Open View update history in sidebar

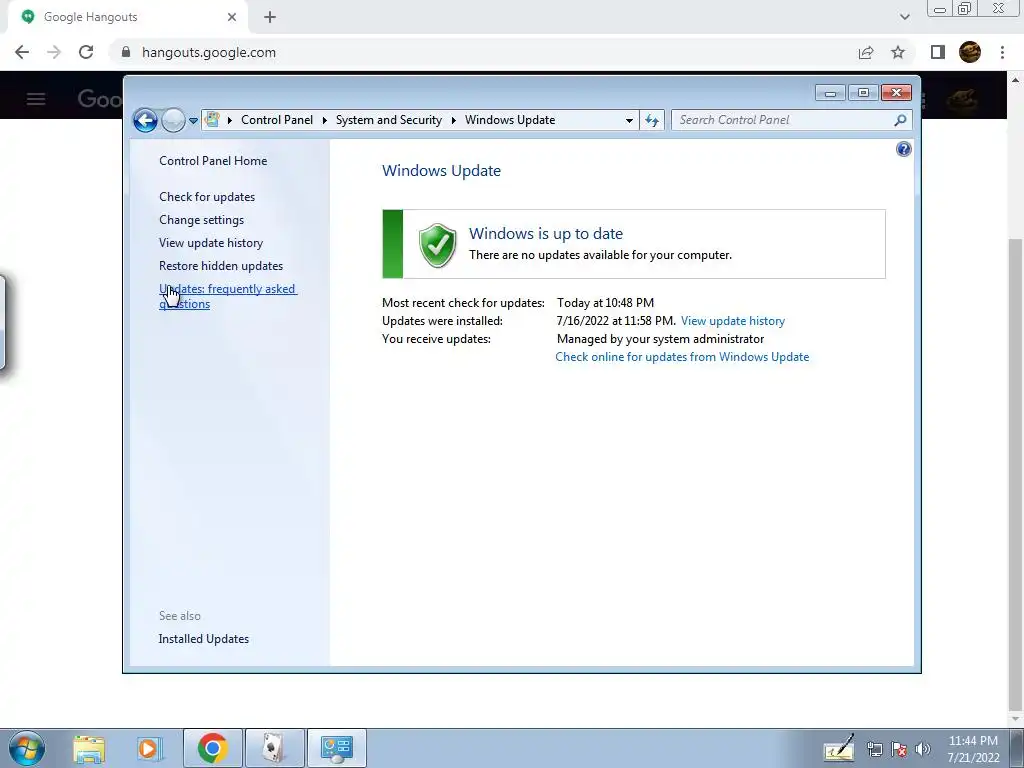[211, 243]
